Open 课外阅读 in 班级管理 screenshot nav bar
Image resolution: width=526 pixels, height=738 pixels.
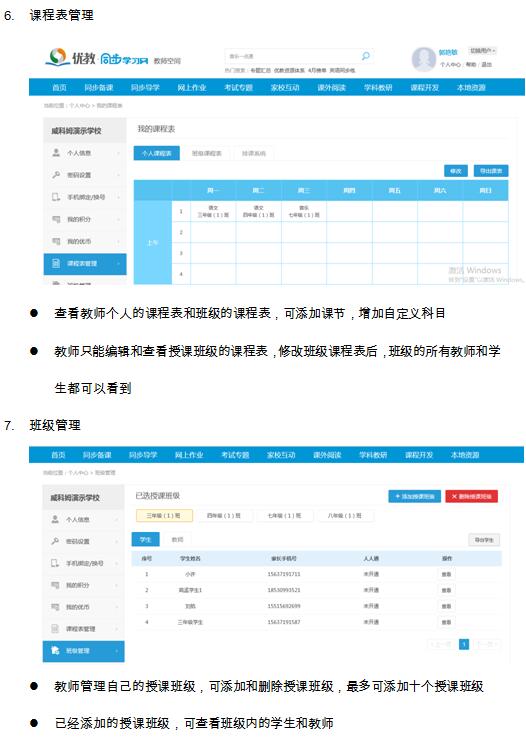pos(327,455)
